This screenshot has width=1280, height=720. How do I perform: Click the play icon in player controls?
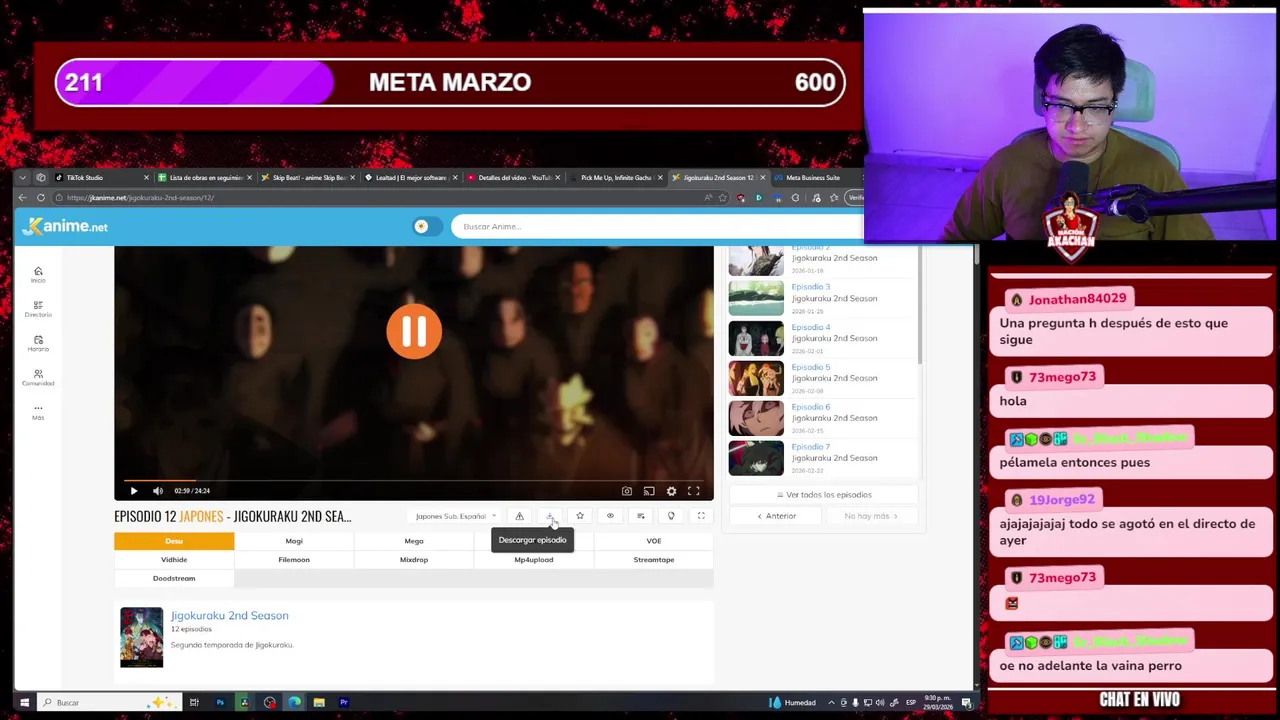[133, 491]
